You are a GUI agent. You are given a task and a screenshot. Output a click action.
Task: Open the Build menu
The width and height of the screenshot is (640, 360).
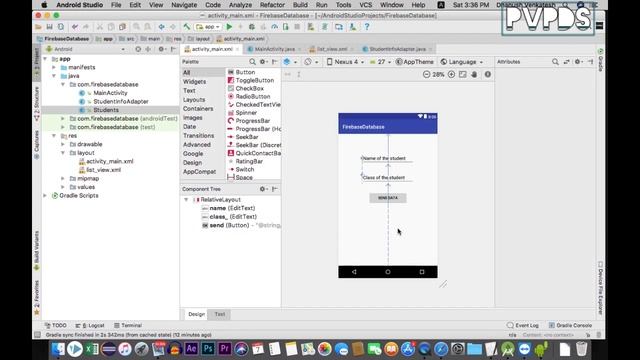click(300, 5)
